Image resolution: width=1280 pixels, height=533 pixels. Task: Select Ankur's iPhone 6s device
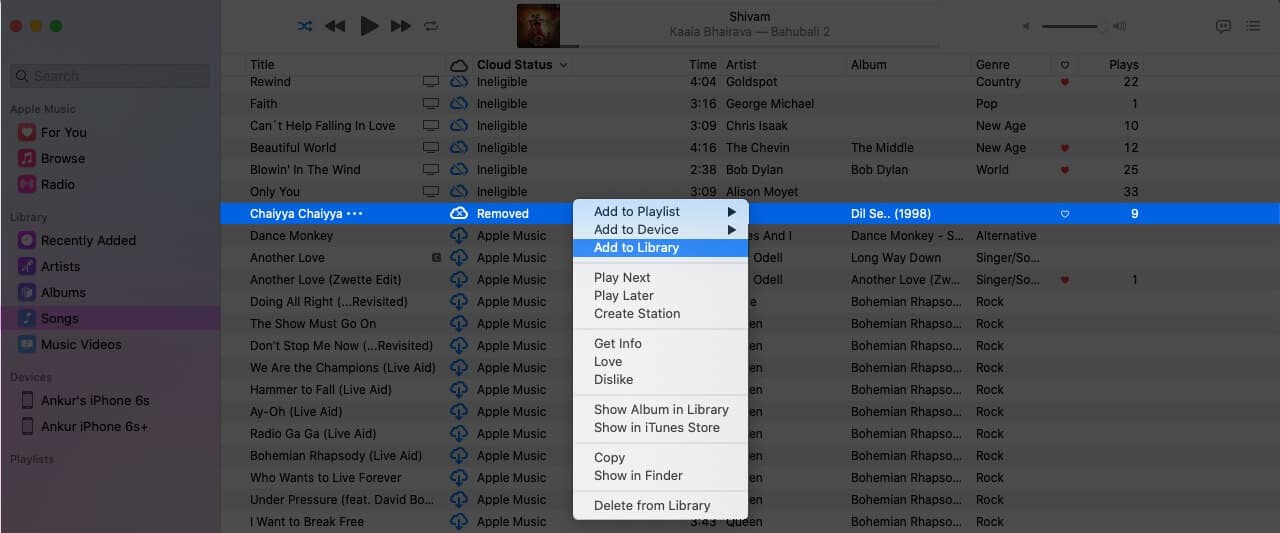point(95,400)
